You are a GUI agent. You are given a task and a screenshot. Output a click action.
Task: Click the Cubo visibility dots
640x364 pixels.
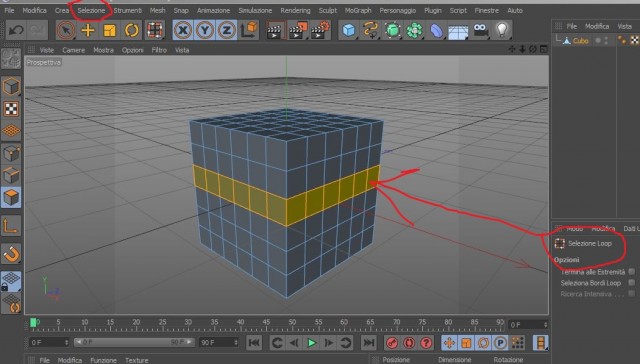[x=606, y=40]
